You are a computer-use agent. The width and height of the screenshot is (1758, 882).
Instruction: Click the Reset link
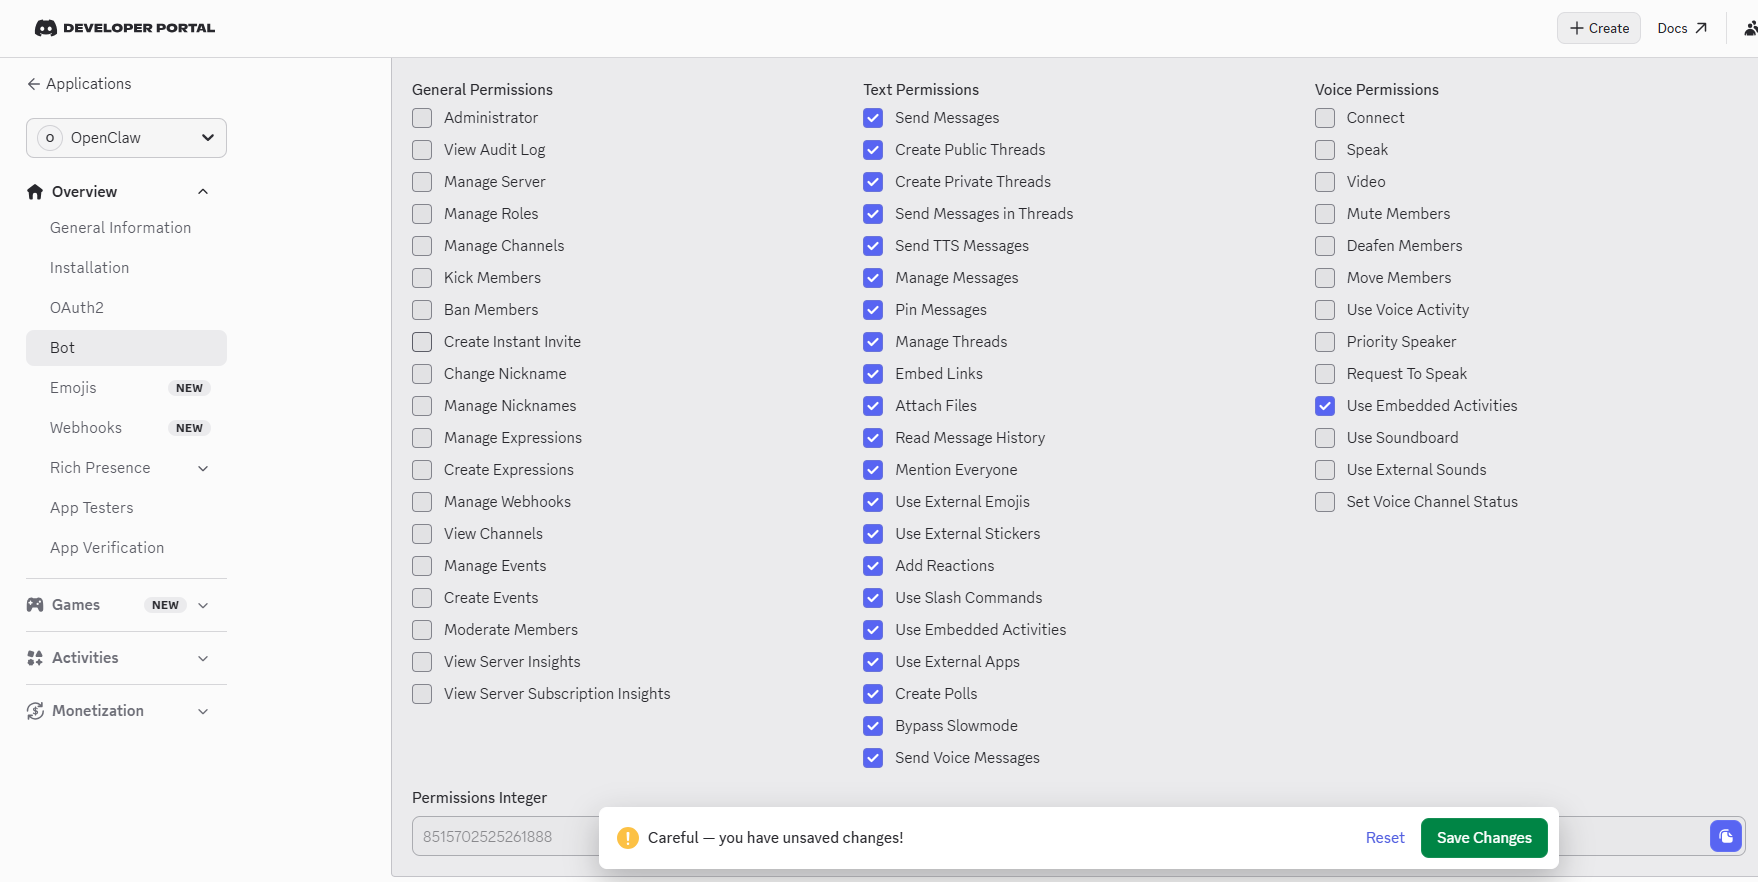(x=1385, y=838)
